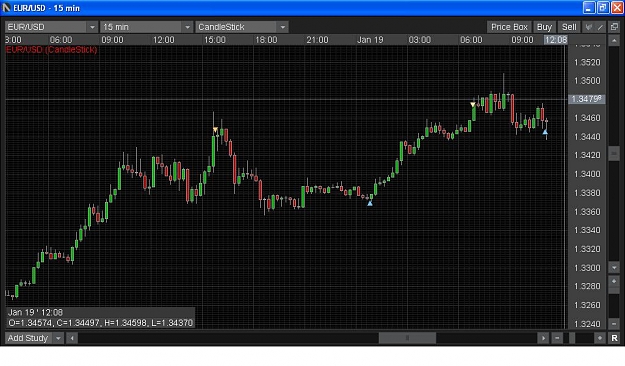Image resolution: width=625 pixels, height=366 pixels.
Task: Click the vertical scrollbar up arrow
Action: [614, 40]
